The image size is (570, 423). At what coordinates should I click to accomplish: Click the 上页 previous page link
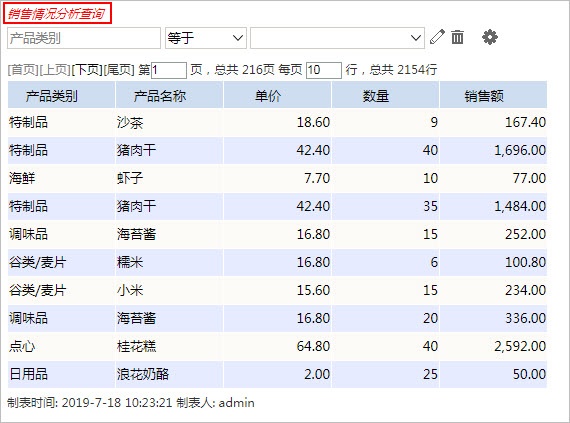coord(55,69)
